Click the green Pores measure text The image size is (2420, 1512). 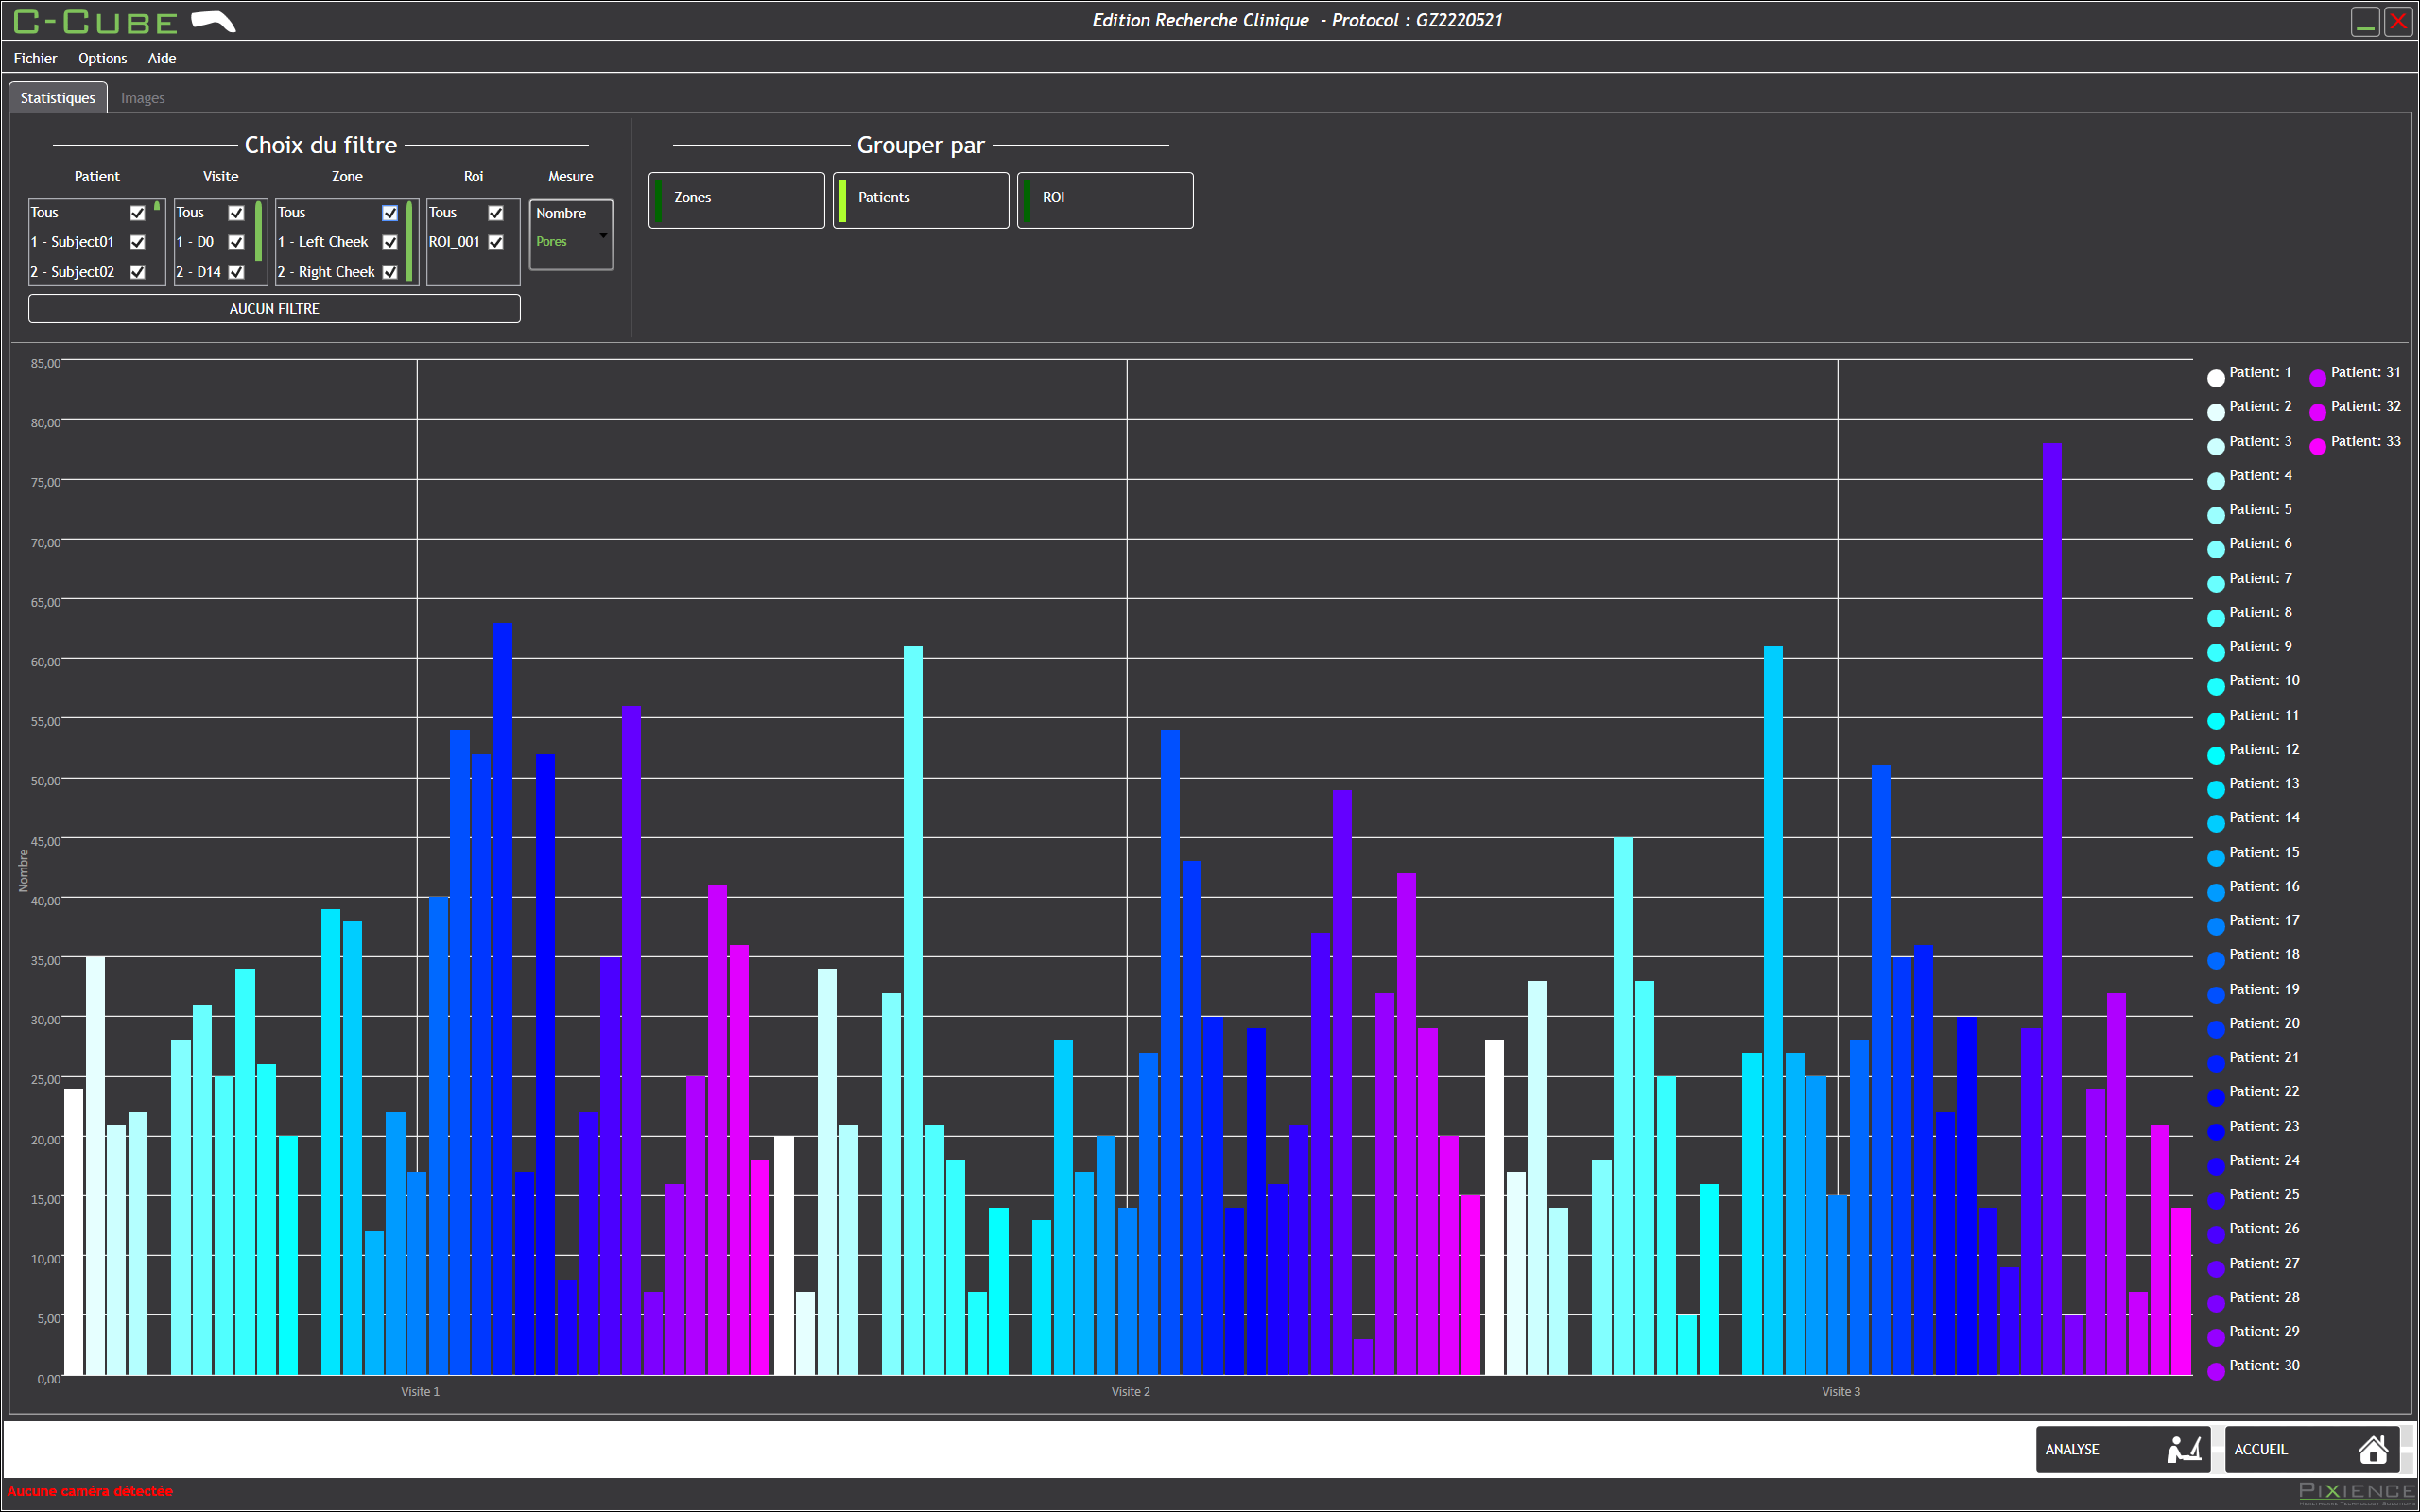point(551,241)
